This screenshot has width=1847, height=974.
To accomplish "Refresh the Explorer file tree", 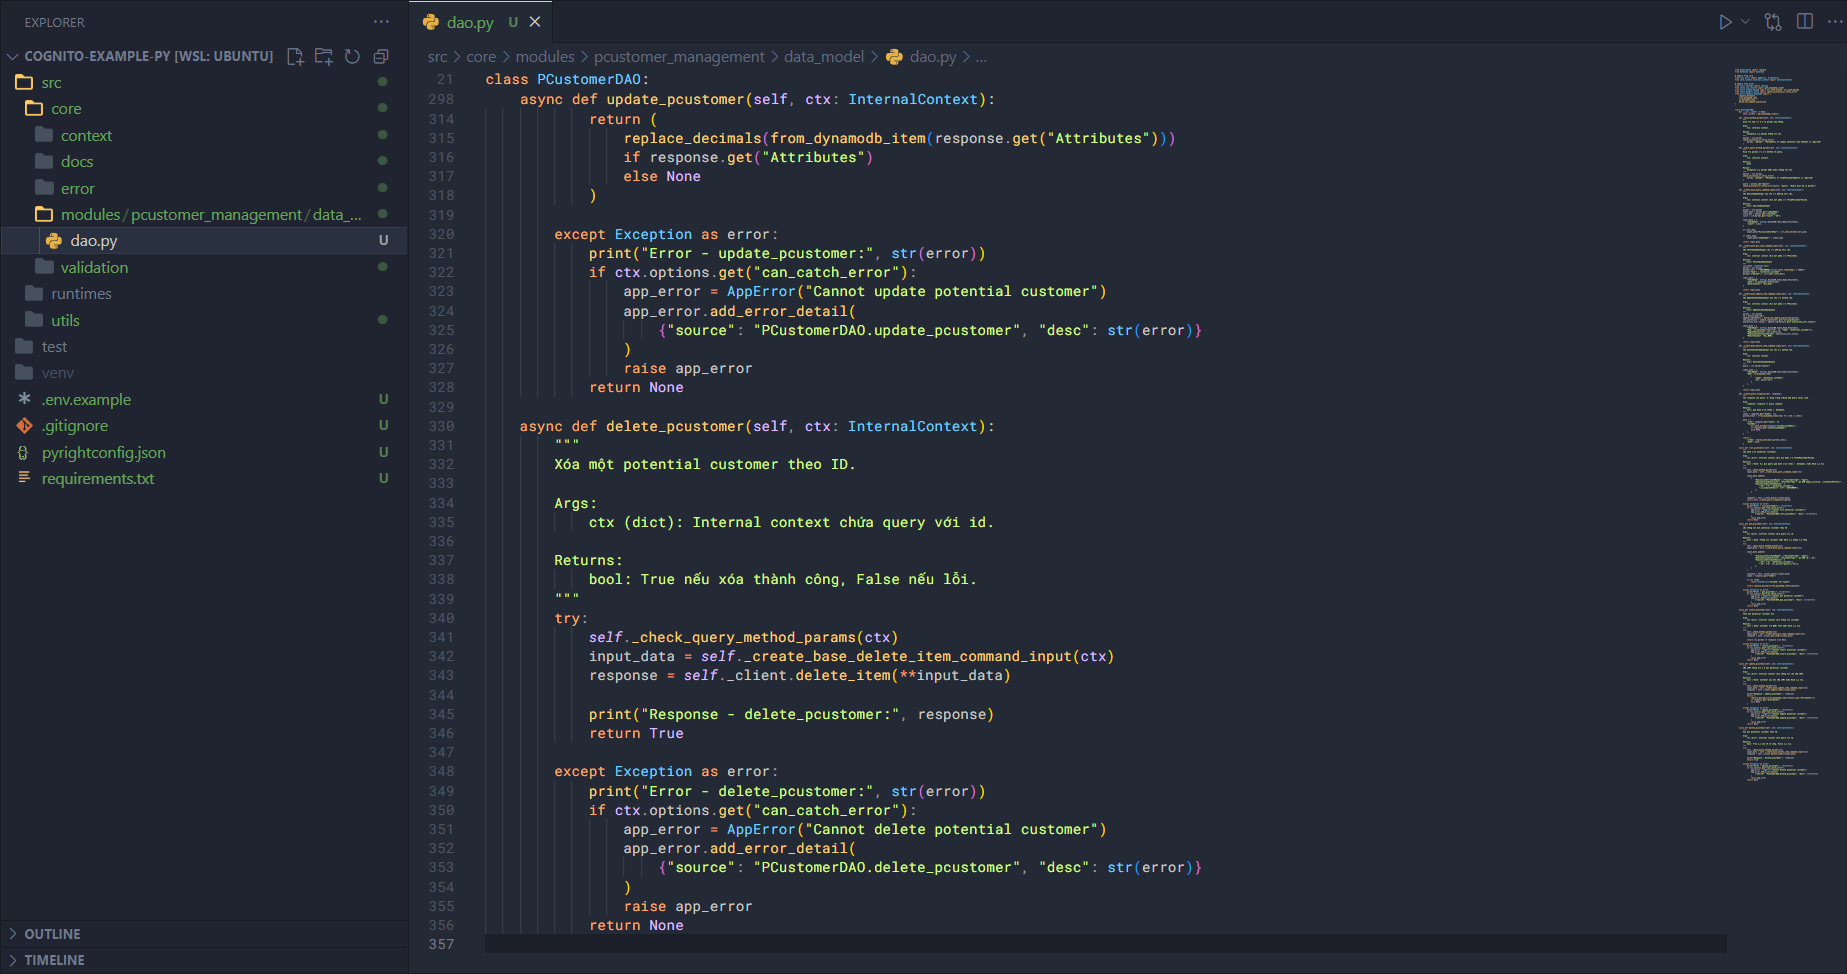I will point(352,57).
